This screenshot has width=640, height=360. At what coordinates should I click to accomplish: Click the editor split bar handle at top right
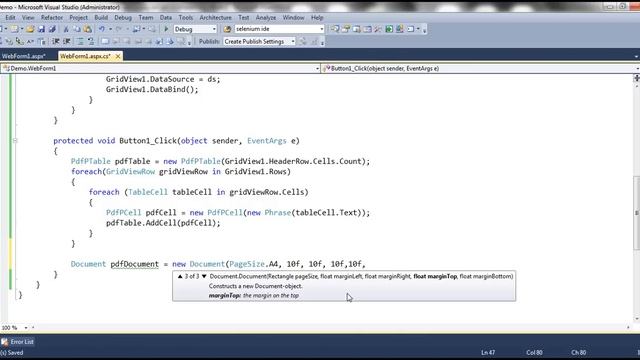click(x=636, y=78)
